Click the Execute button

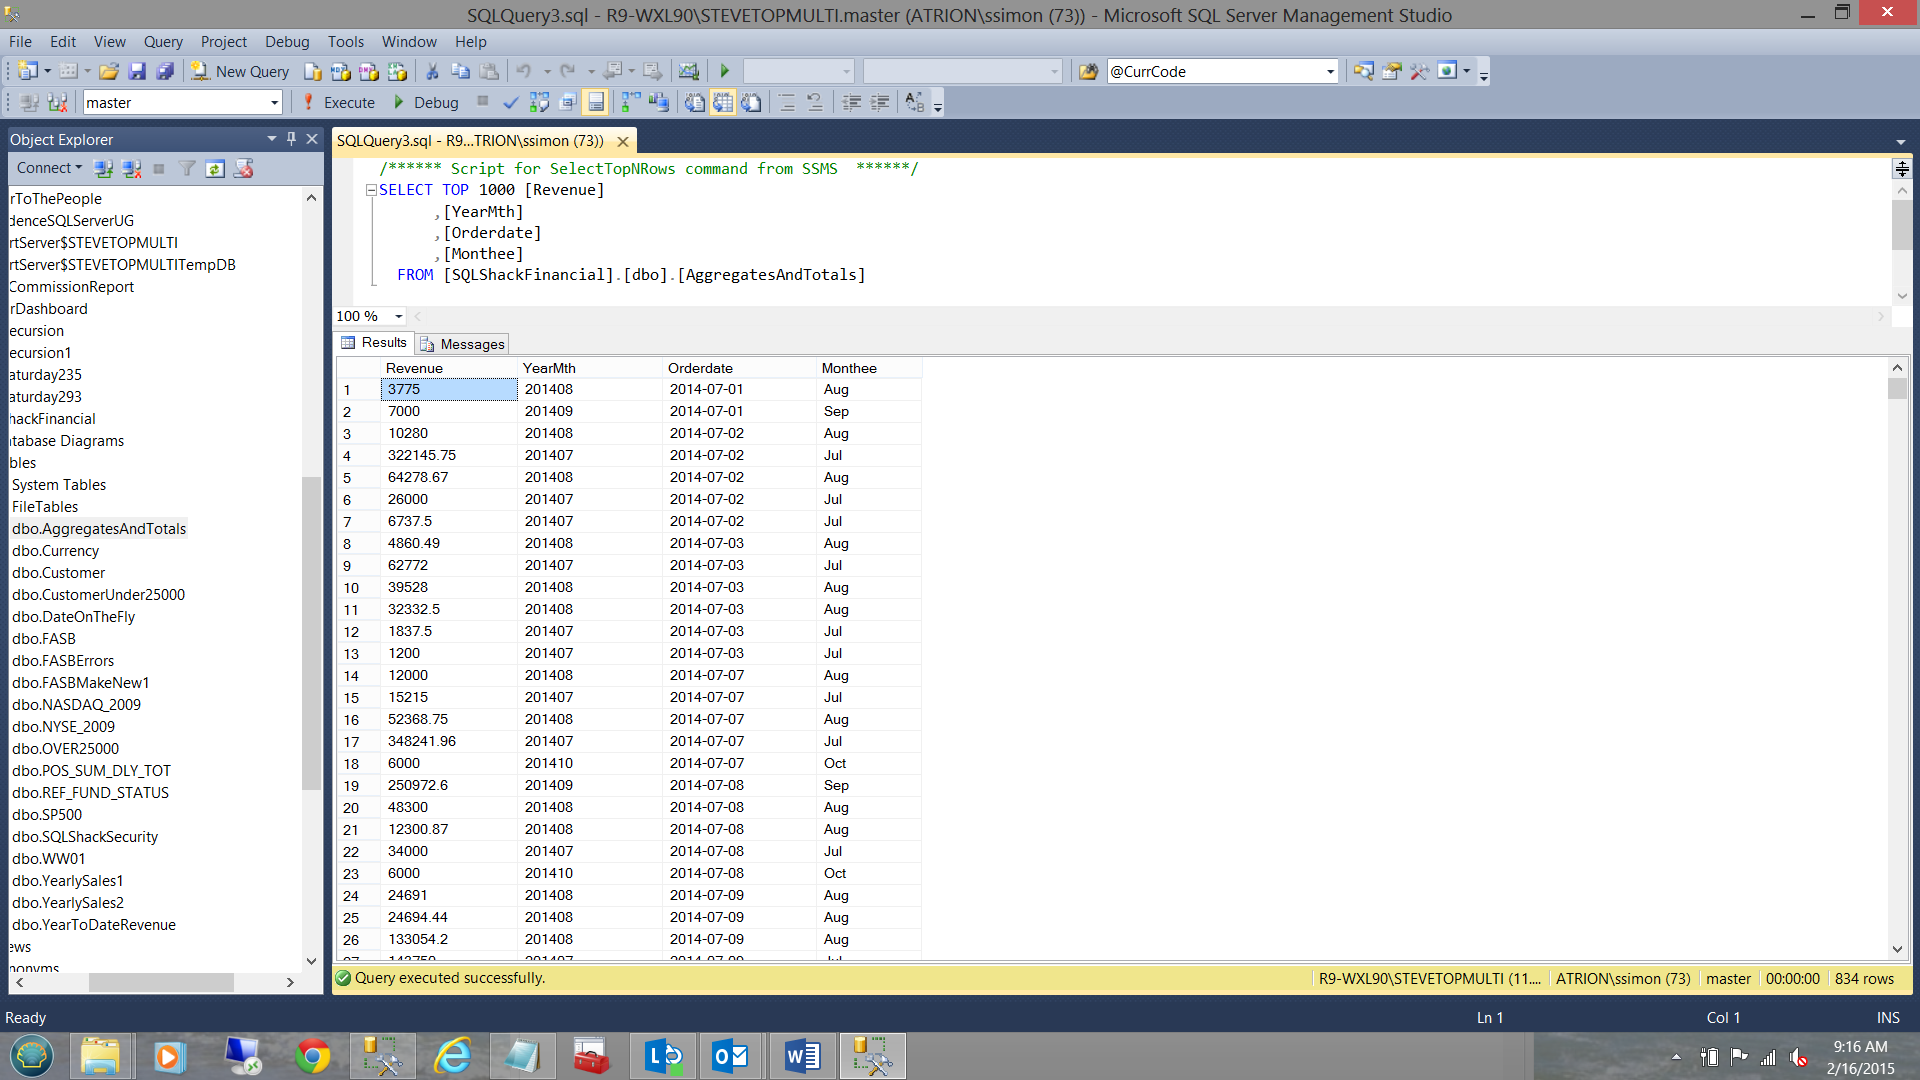(339, 102)
